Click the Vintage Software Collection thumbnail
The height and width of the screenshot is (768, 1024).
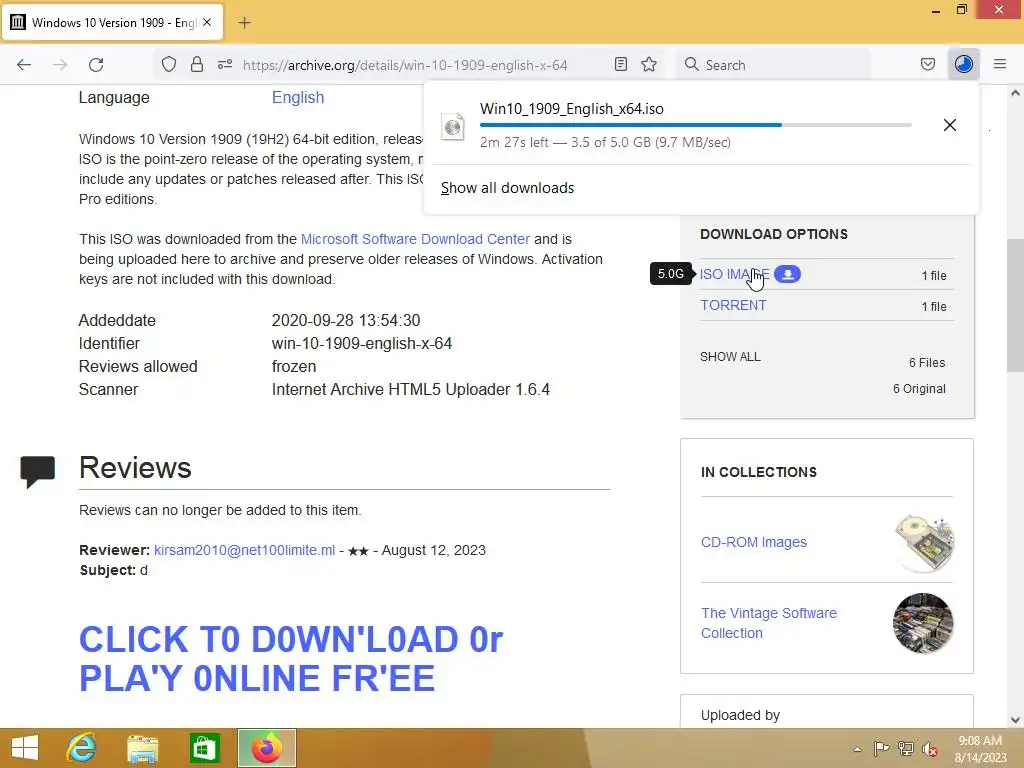[x=923, y=623]
